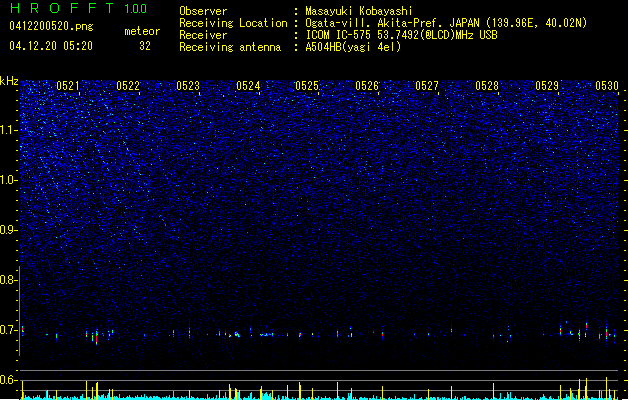Click the 0528 time marker
The width and height of the screenshot is (629, 400).
487,85
